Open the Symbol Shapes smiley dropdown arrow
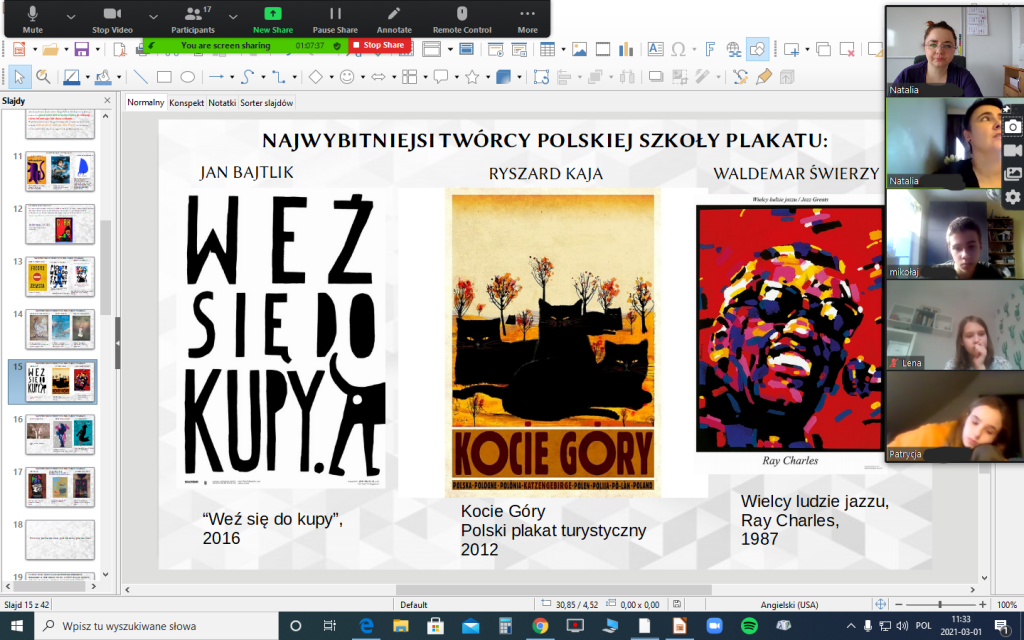Screen dimensions: 1024x640 coord(362,77)
